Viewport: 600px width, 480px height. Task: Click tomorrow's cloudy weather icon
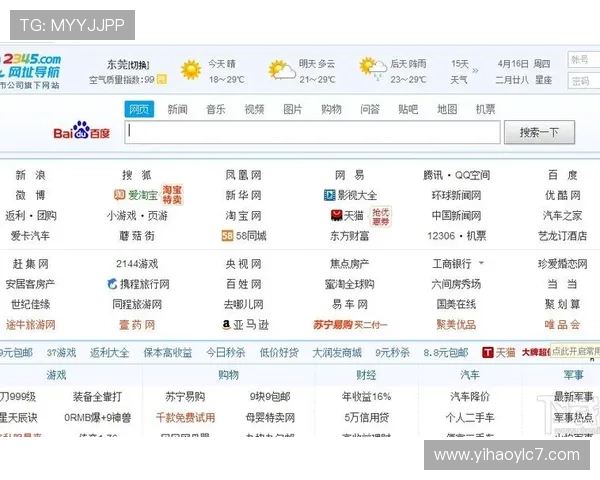(282, 70)
